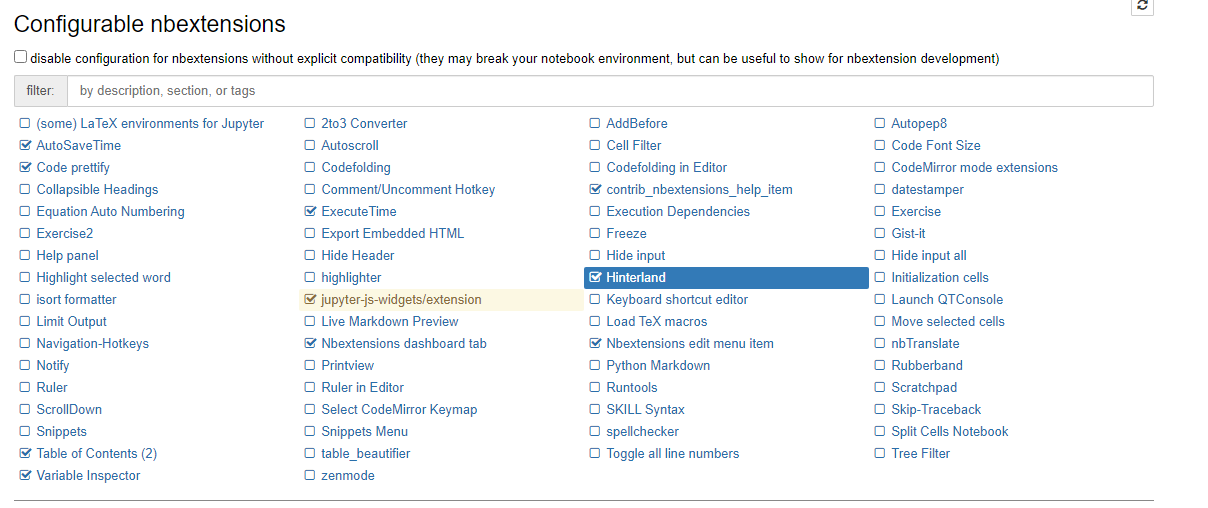1208x508 pixels.
Task: Enable the Collapsible Headings extension
Action: point(25,189)
